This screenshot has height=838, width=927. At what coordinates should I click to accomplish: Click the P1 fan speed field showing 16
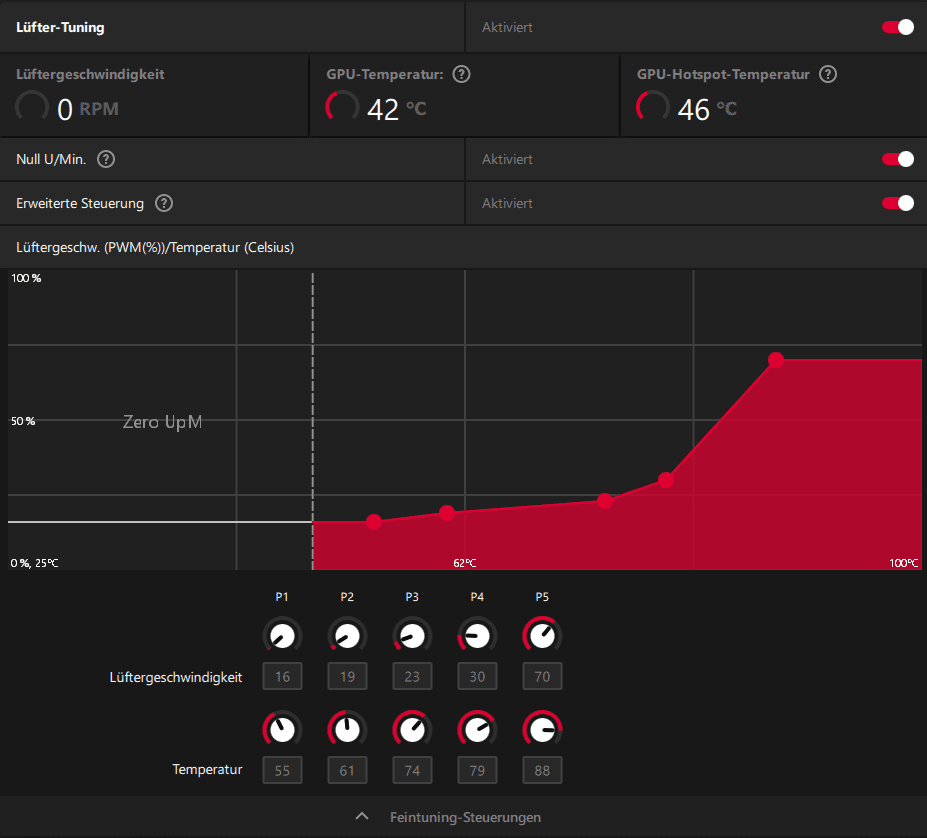pos(282,677)
